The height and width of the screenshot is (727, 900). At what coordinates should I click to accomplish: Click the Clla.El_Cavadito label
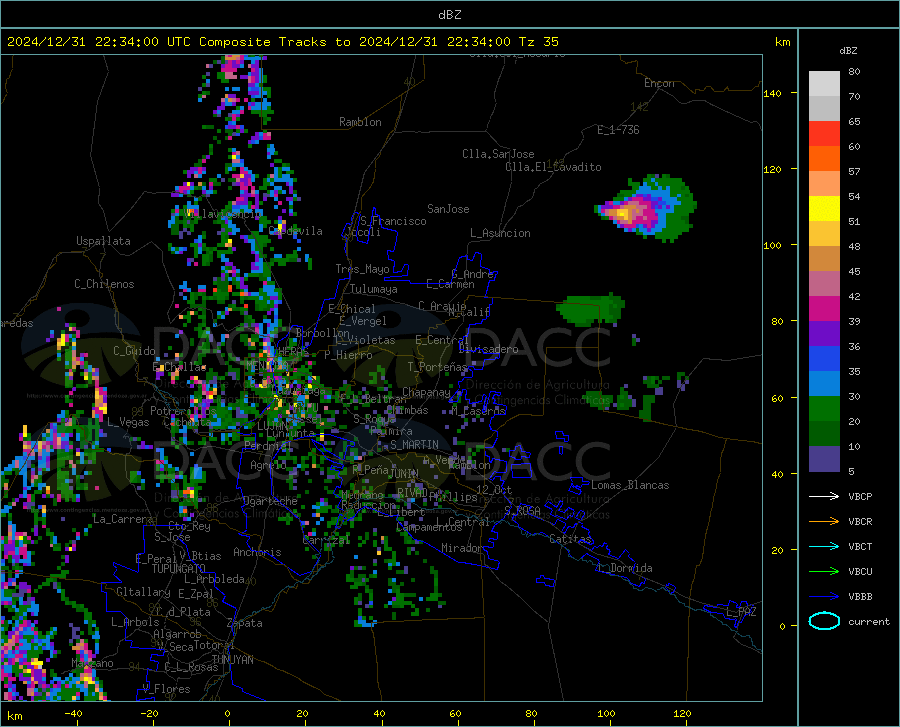(x=553, y=167)
